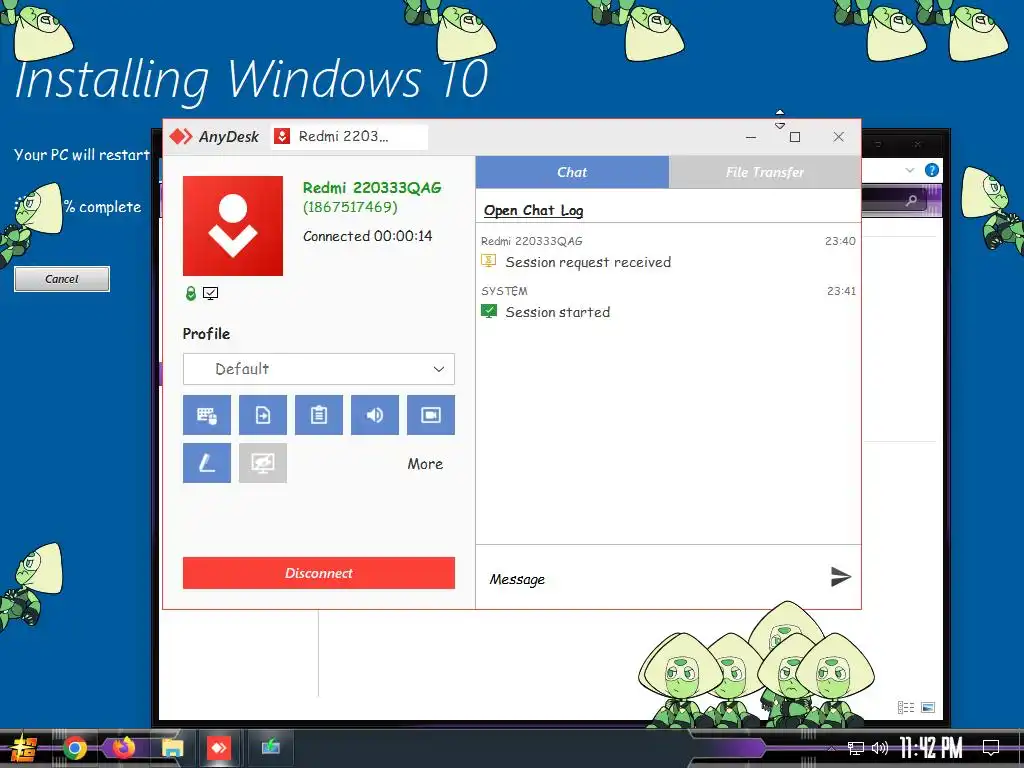This screenshot has height=768, width=1024.
Task: Click the SYSTEM sender label
Action: tap(504, 291)
